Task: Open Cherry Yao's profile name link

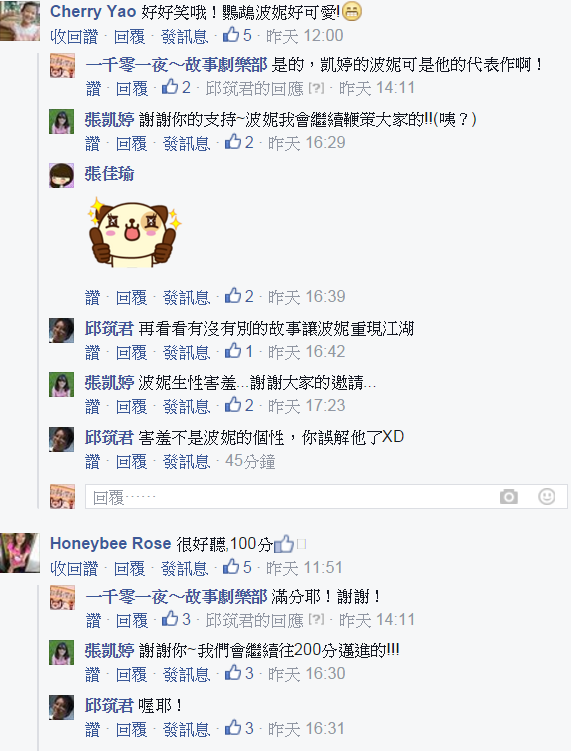Action: (93, 11)
